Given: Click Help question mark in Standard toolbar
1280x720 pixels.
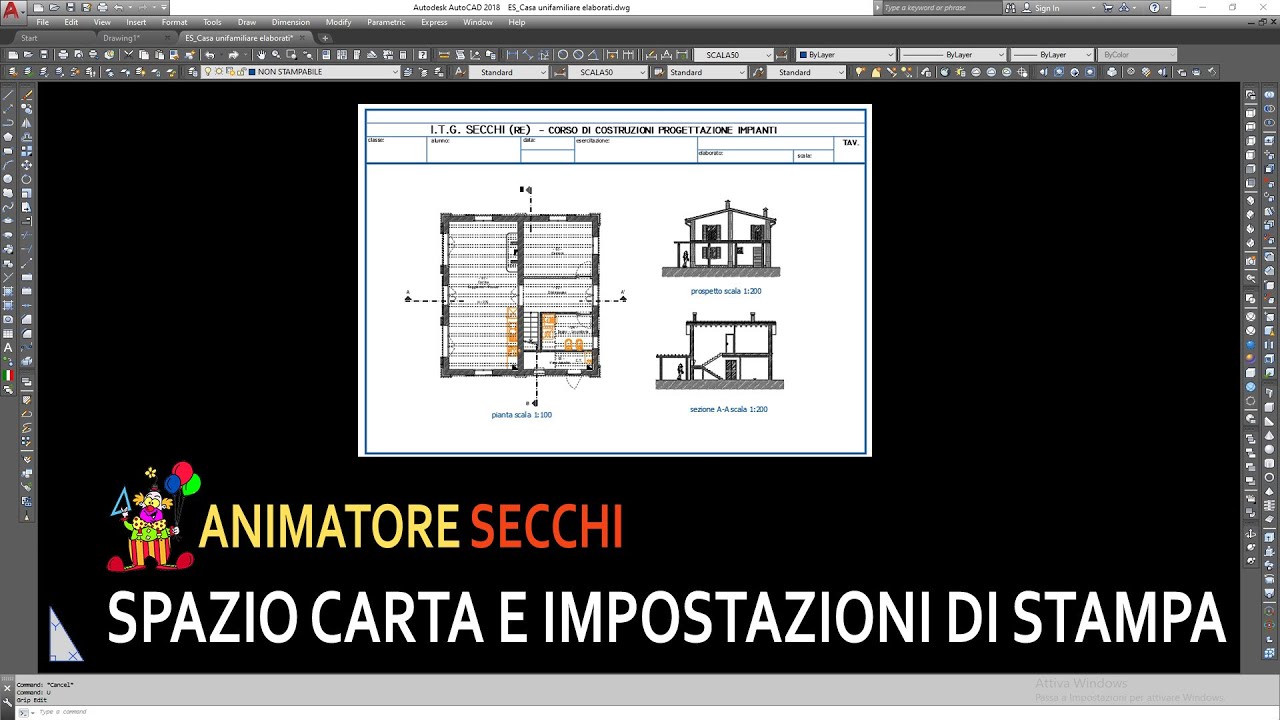Looking at the screenshot, I should click(x=422, y=55).
